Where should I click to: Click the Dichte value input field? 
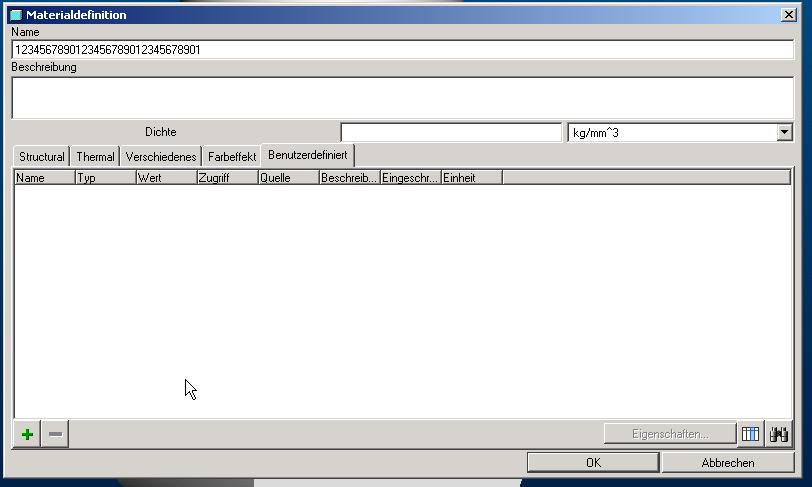[451, 133]
